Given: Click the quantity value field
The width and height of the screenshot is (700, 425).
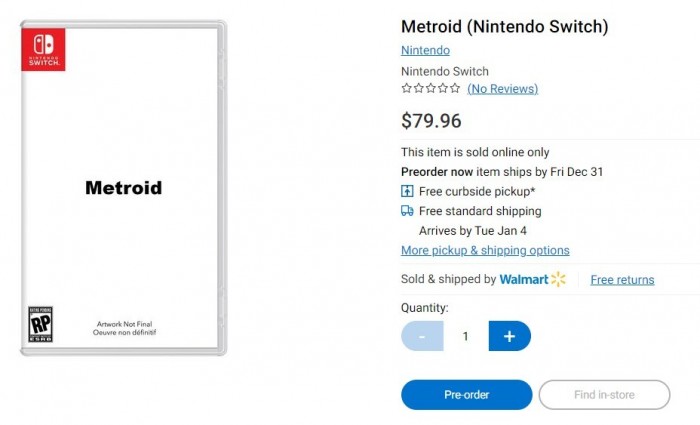Looking at the screenshot, I should (465, 336).
